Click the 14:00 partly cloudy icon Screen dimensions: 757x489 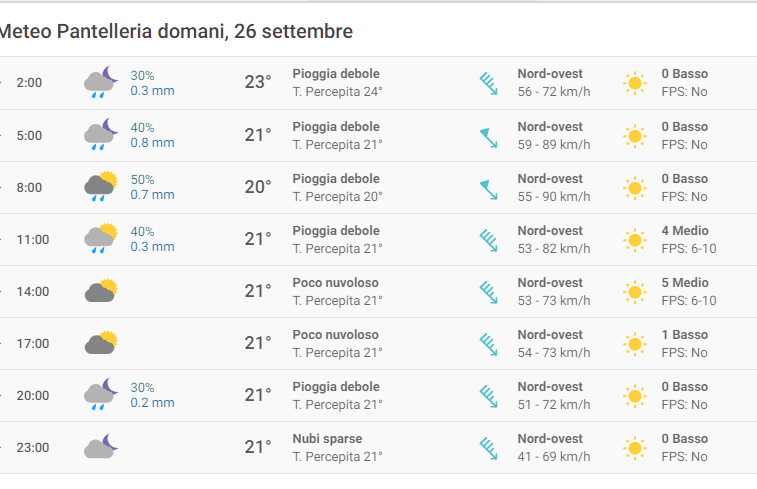[x=101, y=291]
